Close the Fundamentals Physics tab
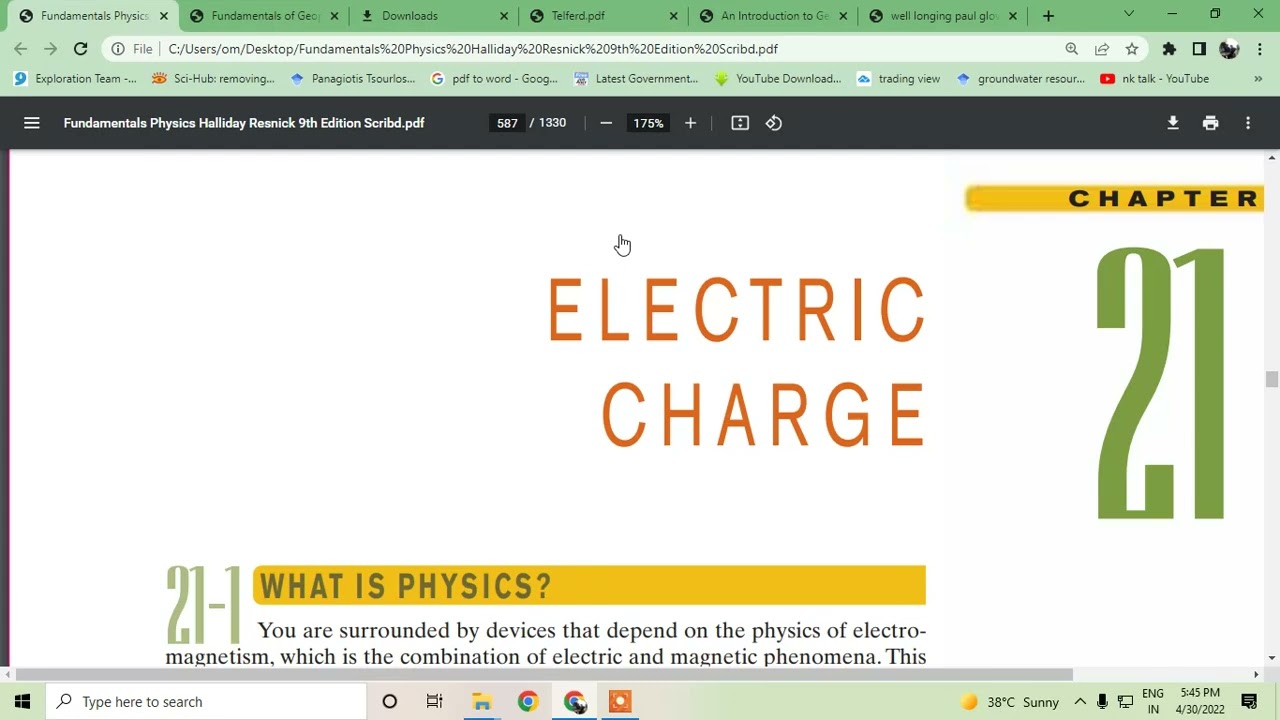Screen dimensions: 1280x720 (x=164, y=16)
